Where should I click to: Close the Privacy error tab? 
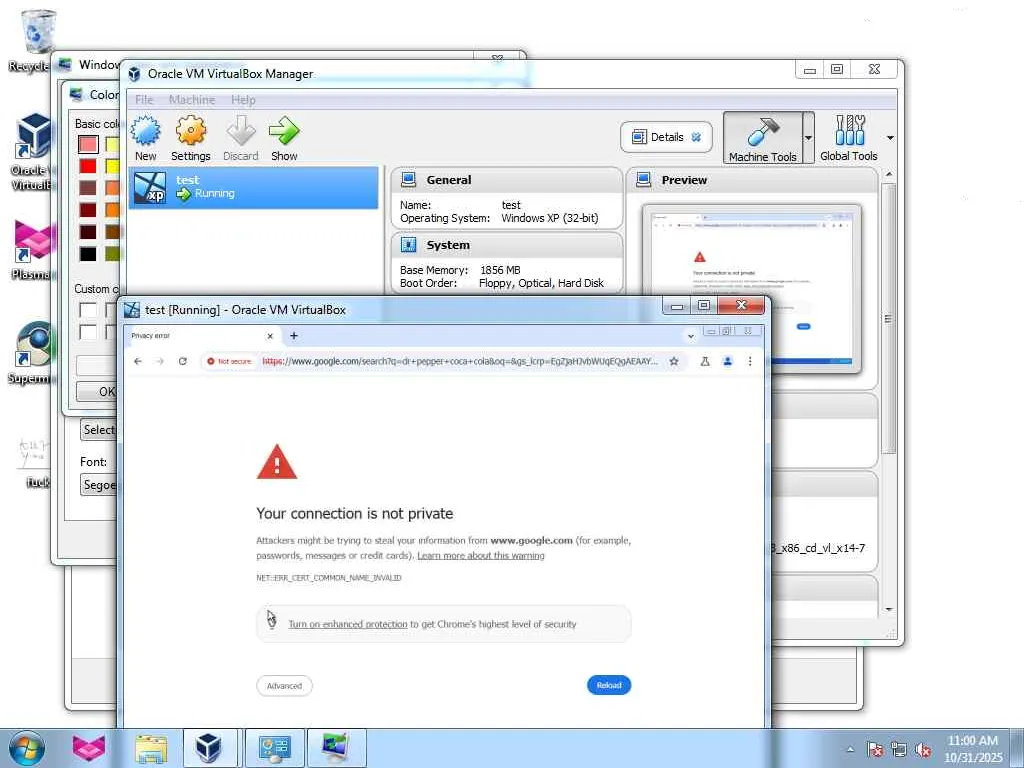[x=270, y=336]
